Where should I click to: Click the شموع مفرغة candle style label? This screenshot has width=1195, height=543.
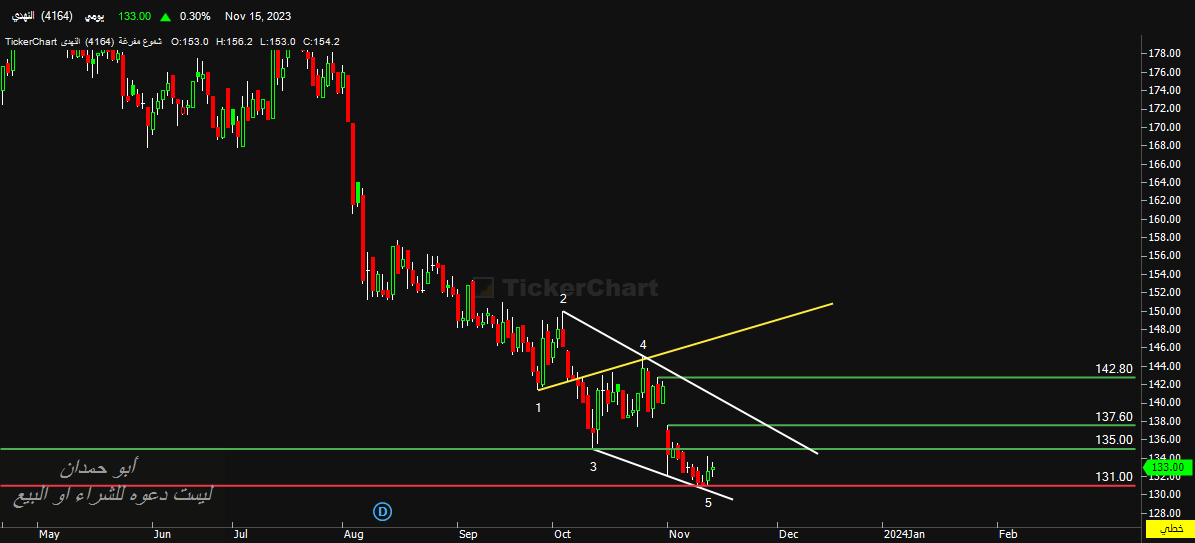click(x=141, y=42)
